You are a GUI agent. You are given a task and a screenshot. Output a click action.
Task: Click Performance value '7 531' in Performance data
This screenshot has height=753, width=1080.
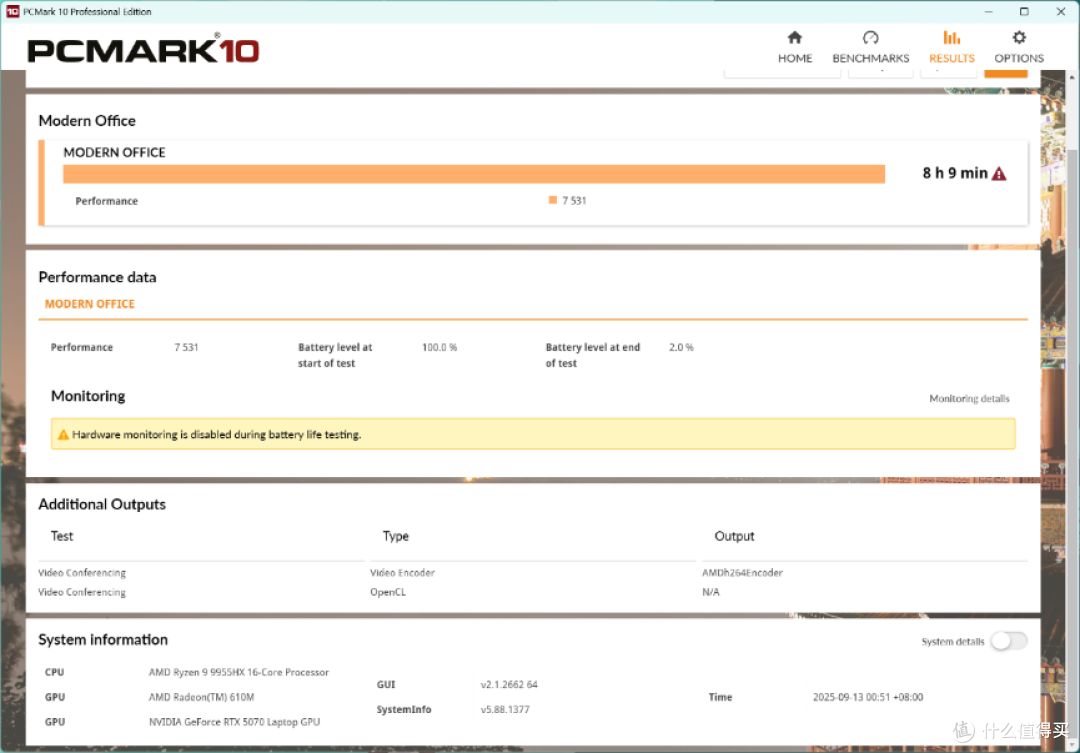[186, 347]
